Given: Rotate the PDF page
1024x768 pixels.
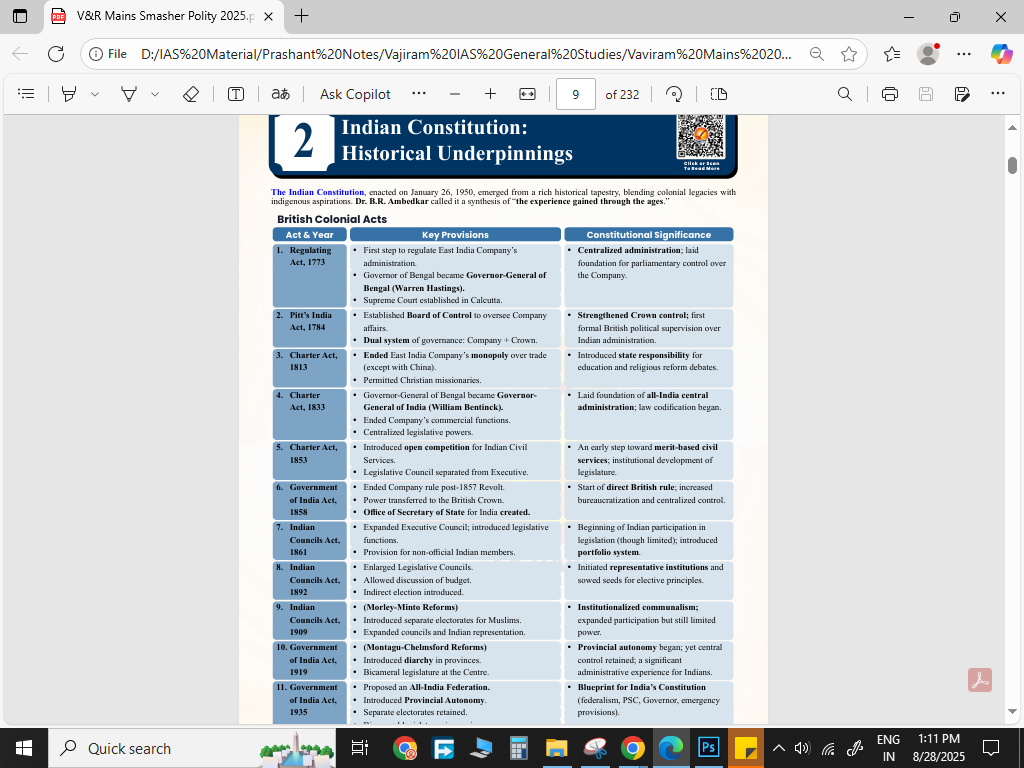Looking at the screenshot, I should (674, 94).
